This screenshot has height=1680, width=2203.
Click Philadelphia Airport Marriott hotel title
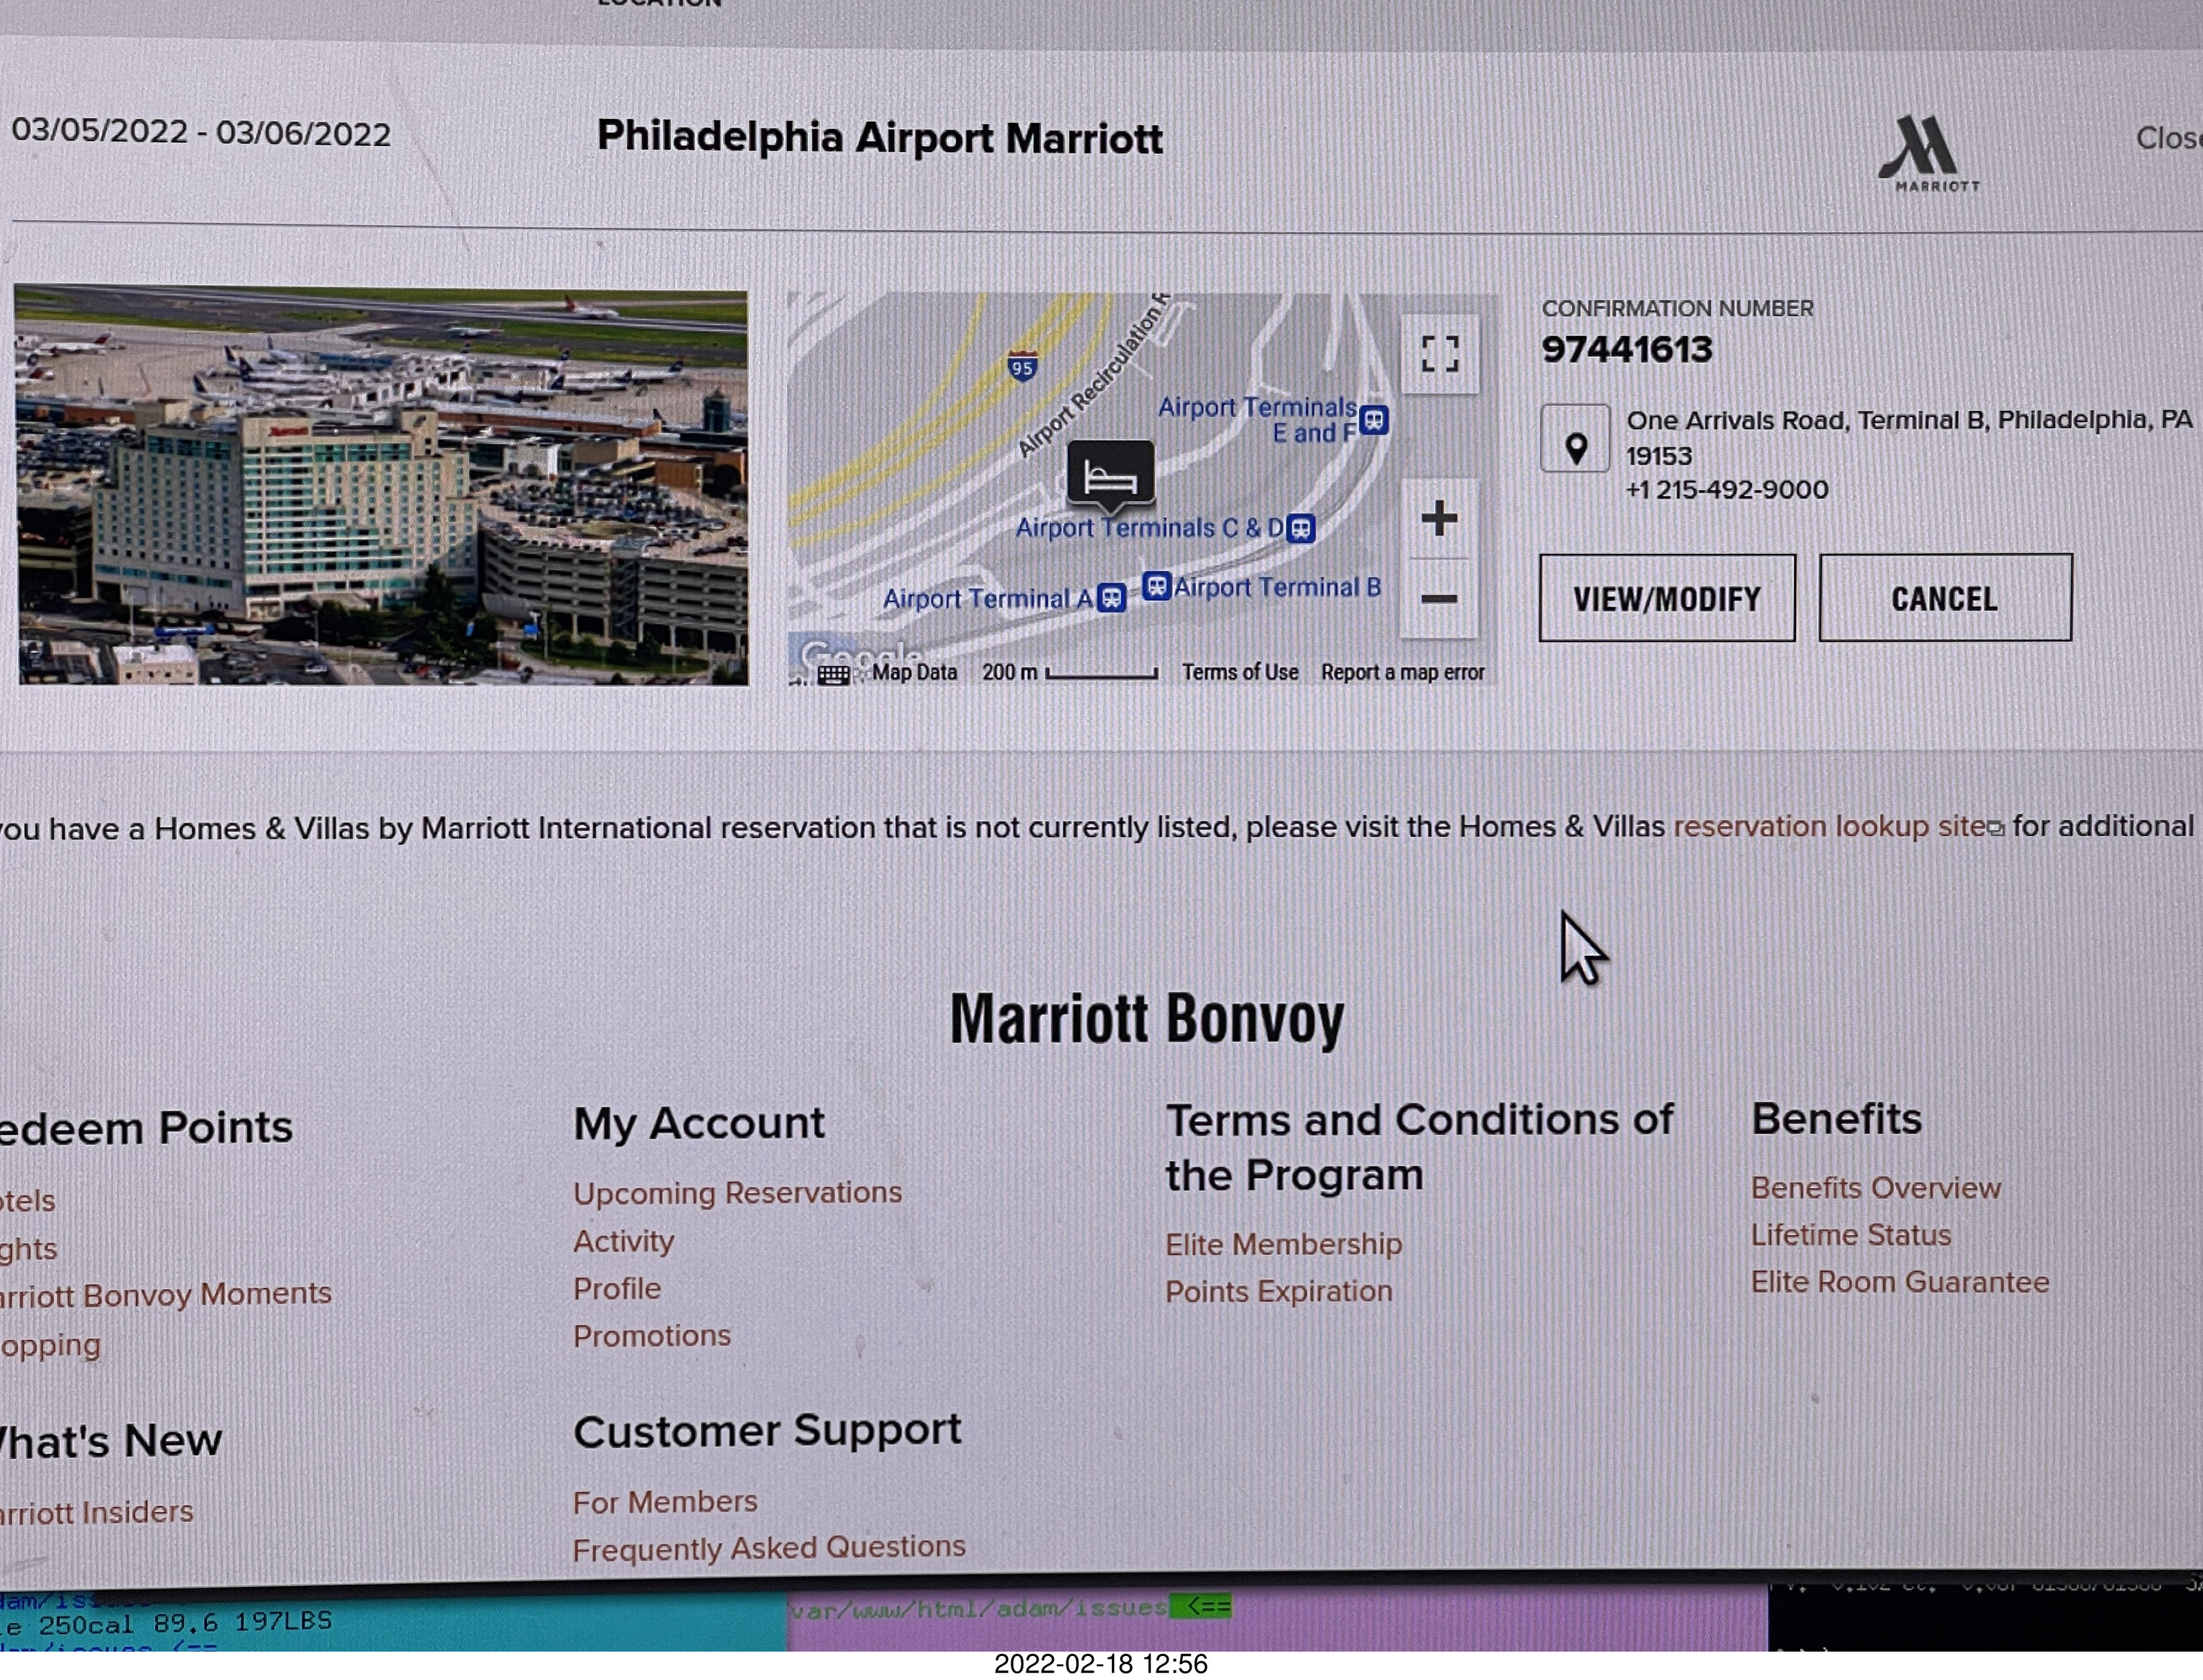pyautogui.click(x=879, y=138)
